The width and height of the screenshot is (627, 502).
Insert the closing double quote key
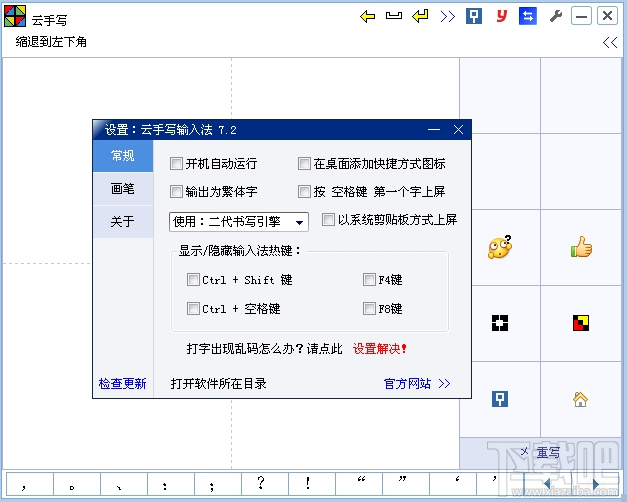pos(406,484)
